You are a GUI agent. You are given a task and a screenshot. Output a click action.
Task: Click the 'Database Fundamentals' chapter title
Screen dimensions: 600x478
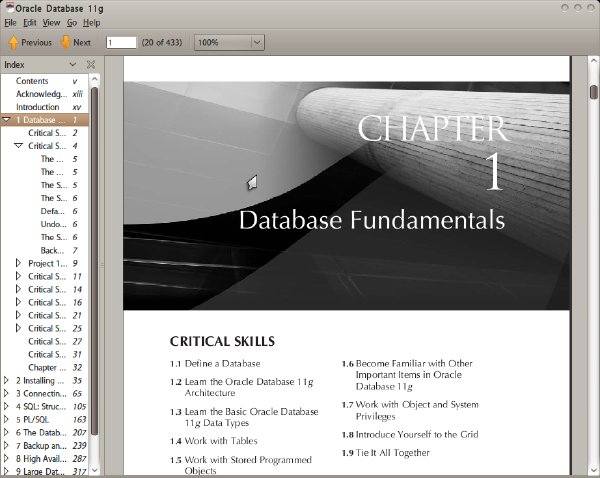coord(372,220)
